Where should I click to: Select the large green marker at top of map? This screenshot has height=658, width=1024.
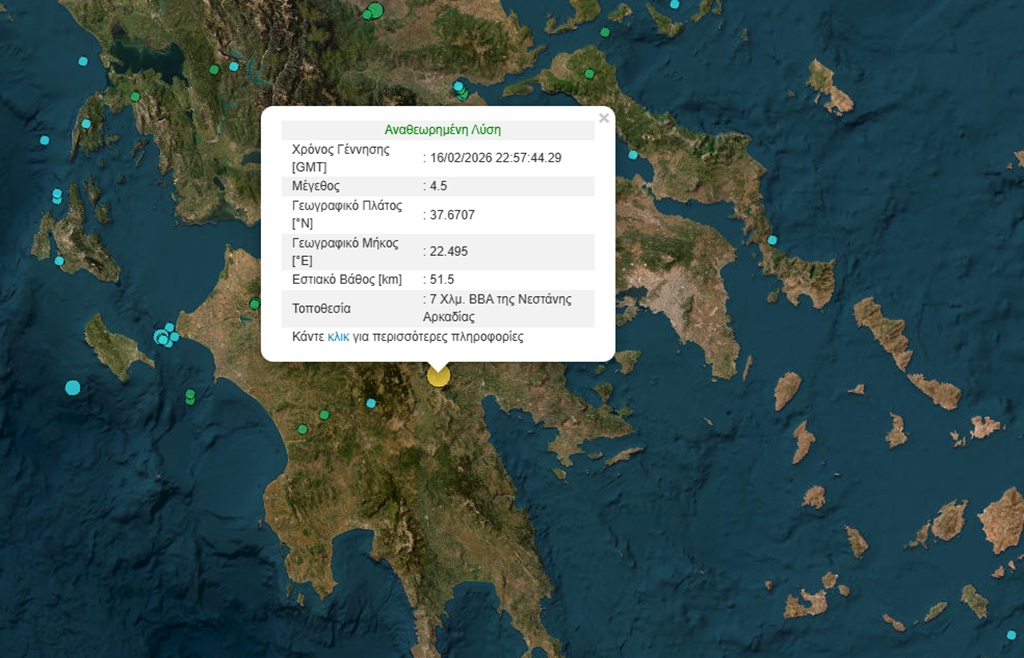pos(375,11)
